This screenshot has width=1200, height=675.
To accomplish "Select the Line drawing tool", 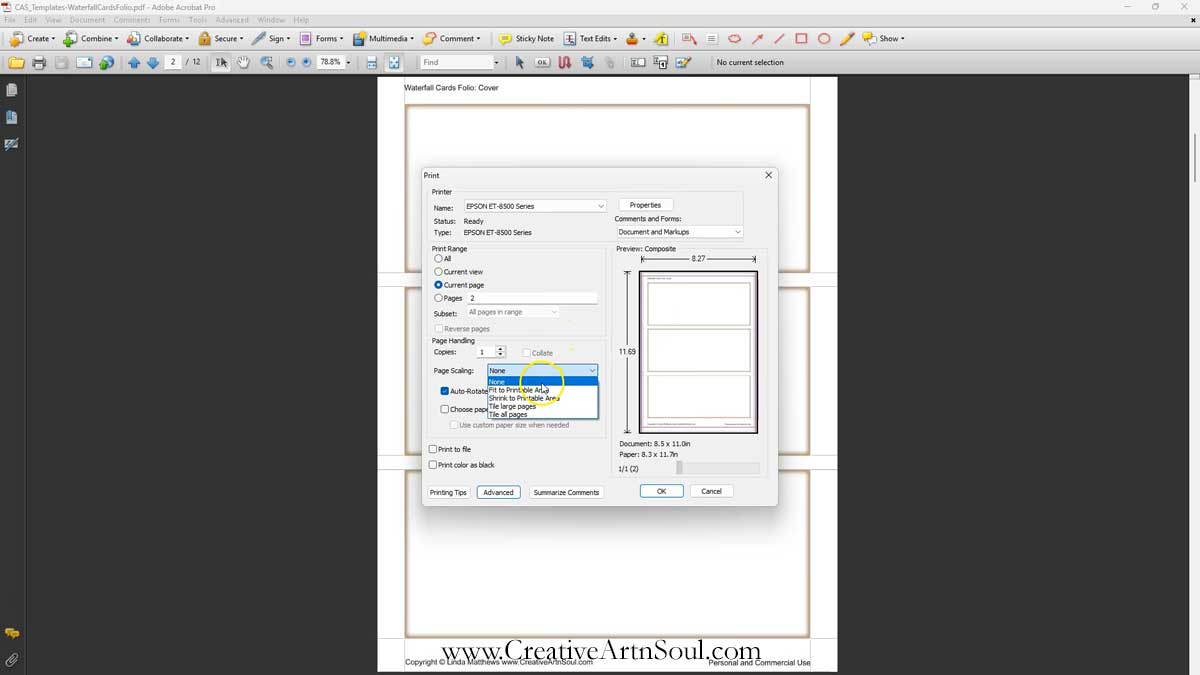I will (779, 39).
